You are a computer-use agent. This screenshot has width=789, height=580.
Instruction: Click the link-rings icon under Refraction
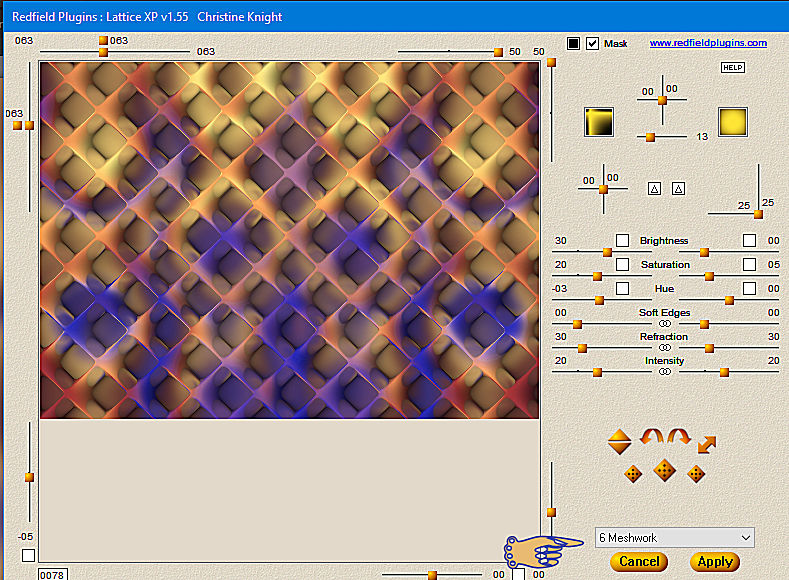point(665,348)
